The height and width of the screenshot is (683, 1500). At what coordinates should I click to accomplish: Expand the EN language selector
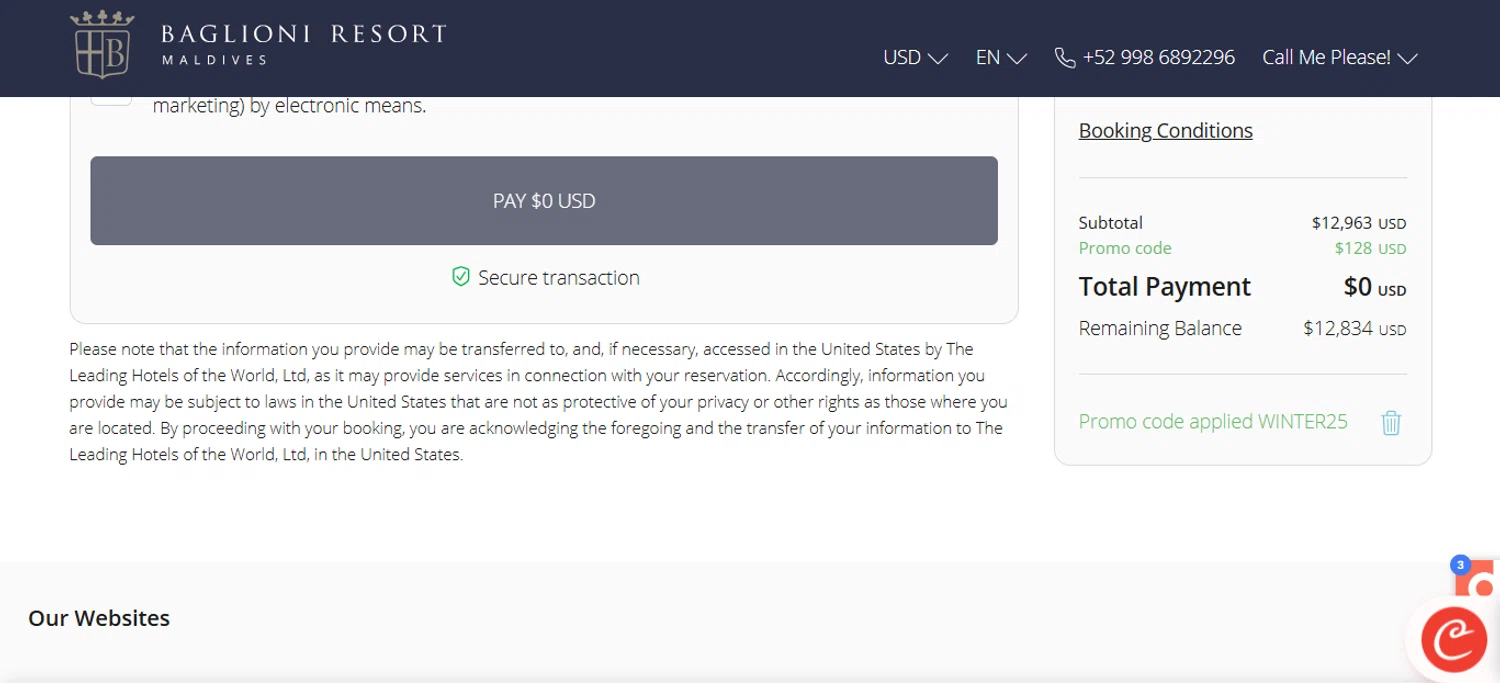tap(1001, 58)
